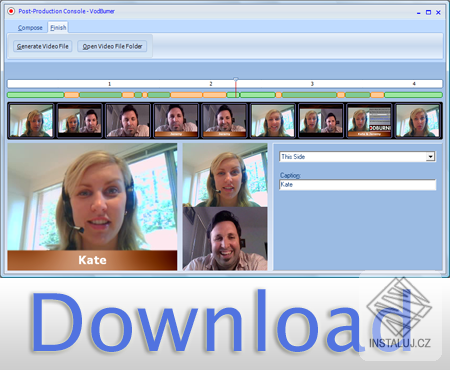
Task: Click timeline ruler mark 4
Action: (x=414, y=84)
